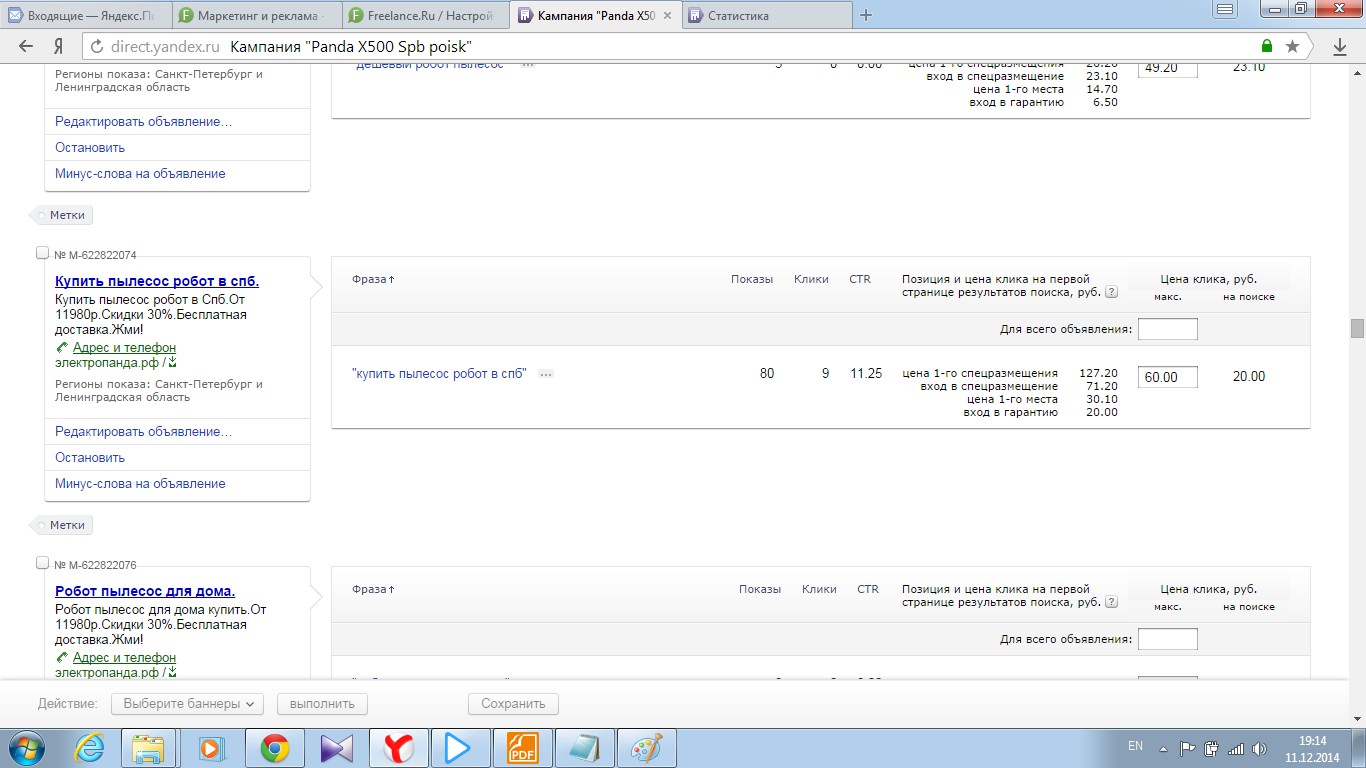This screenshot has width=1366, height=768.
Task: Open Windows Explorer from the taskbar
Action: click(x=149, y=748)
